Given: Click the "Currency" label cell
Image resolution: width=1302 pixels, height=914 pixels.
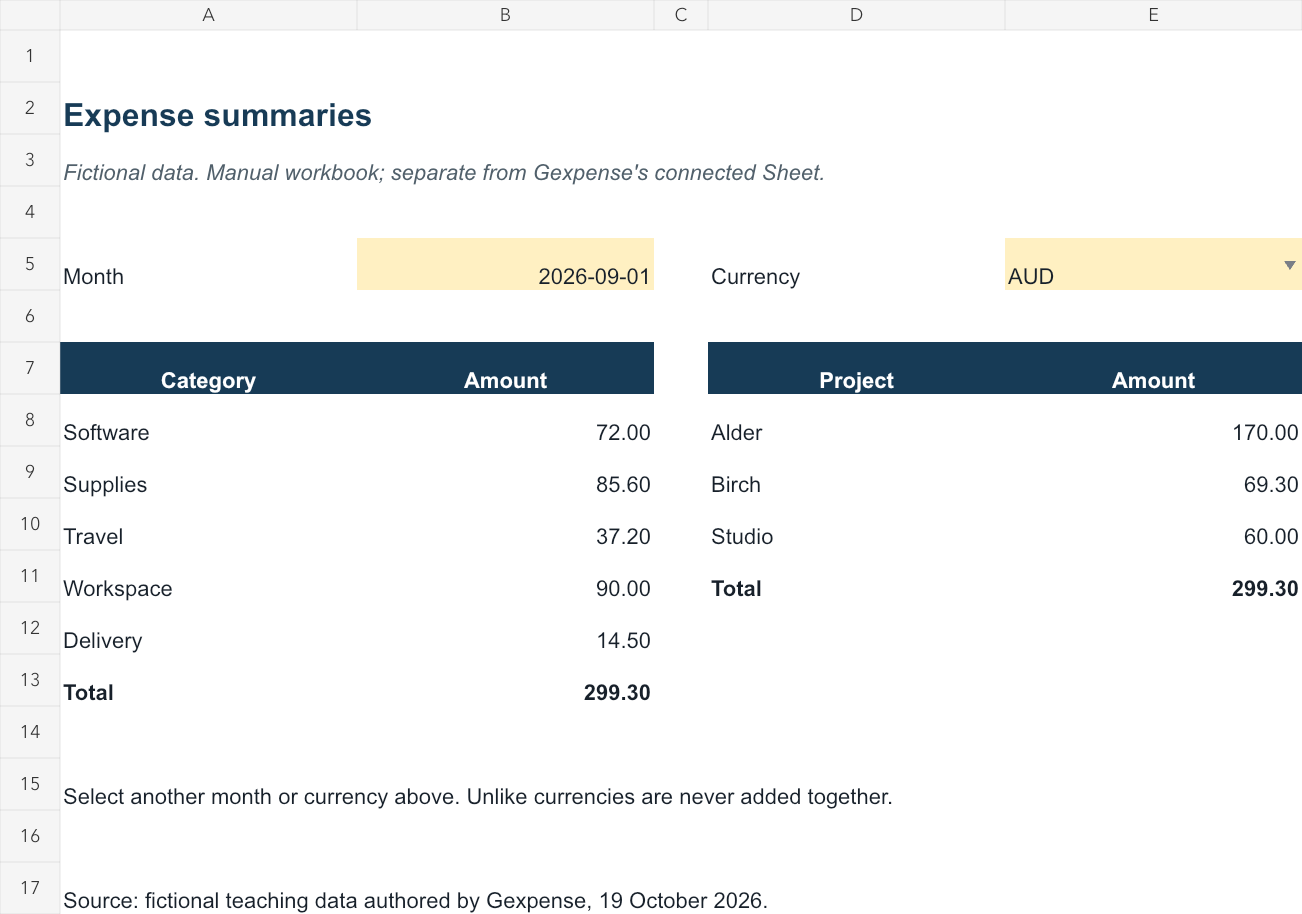Looking at the screenshot, I should [856, 264].
